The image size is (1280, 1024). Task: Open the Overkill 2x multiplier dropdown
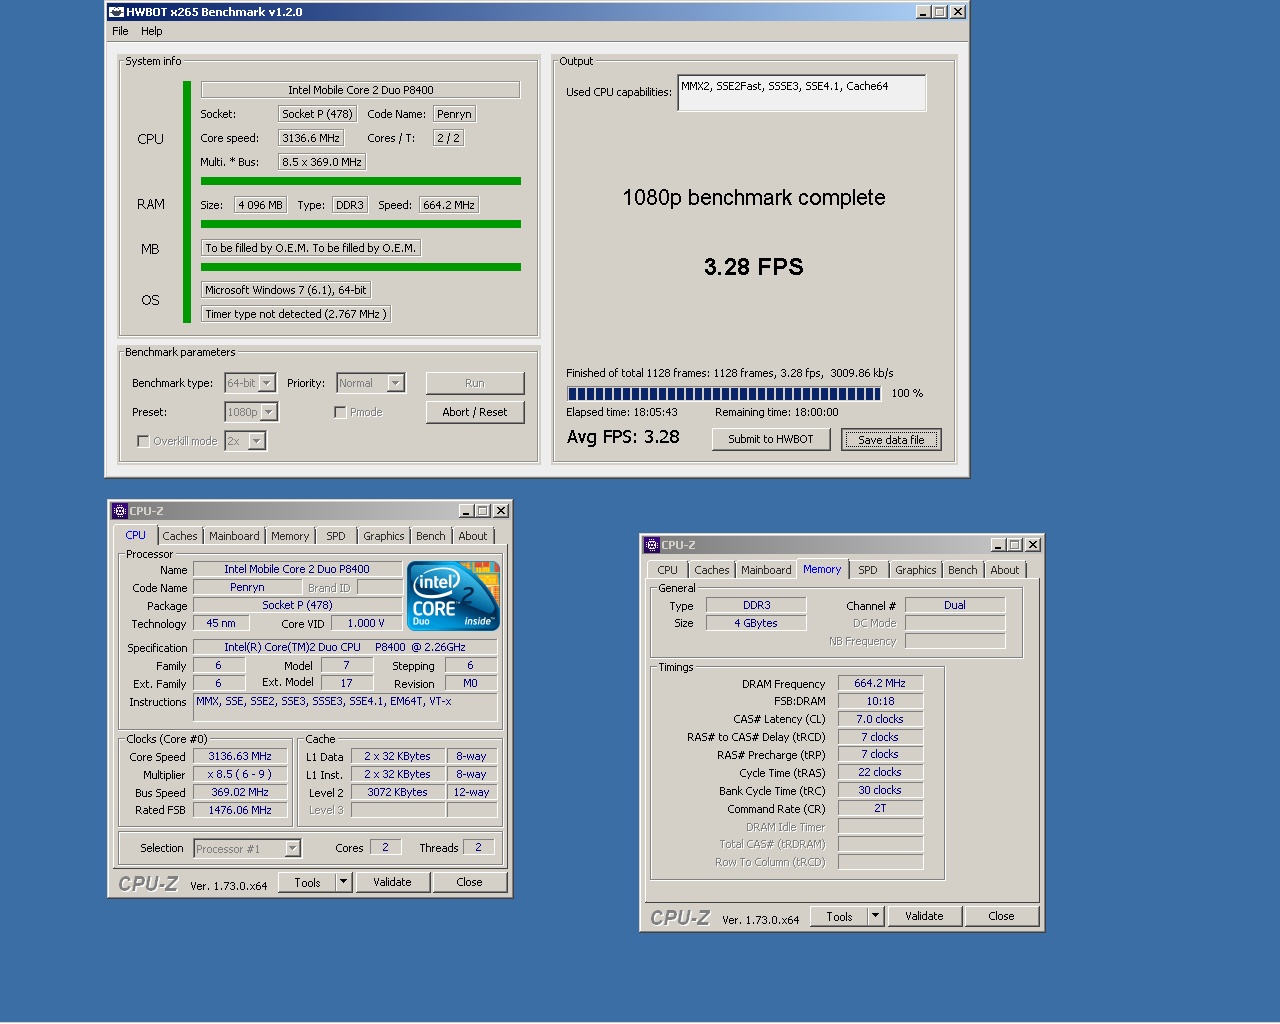(x=257, y=441)
